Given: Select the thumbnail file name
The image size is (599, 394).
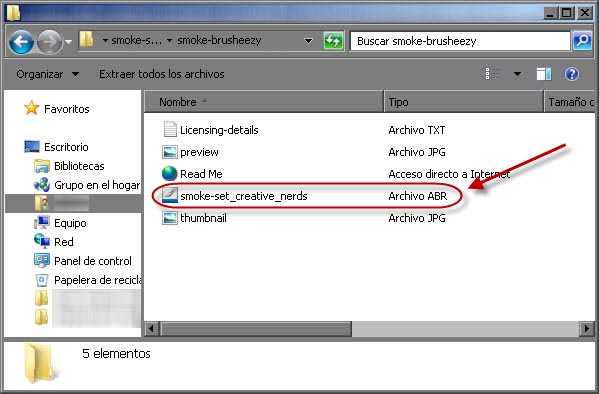Looking at the screenshot, I should tap(203, 218).
